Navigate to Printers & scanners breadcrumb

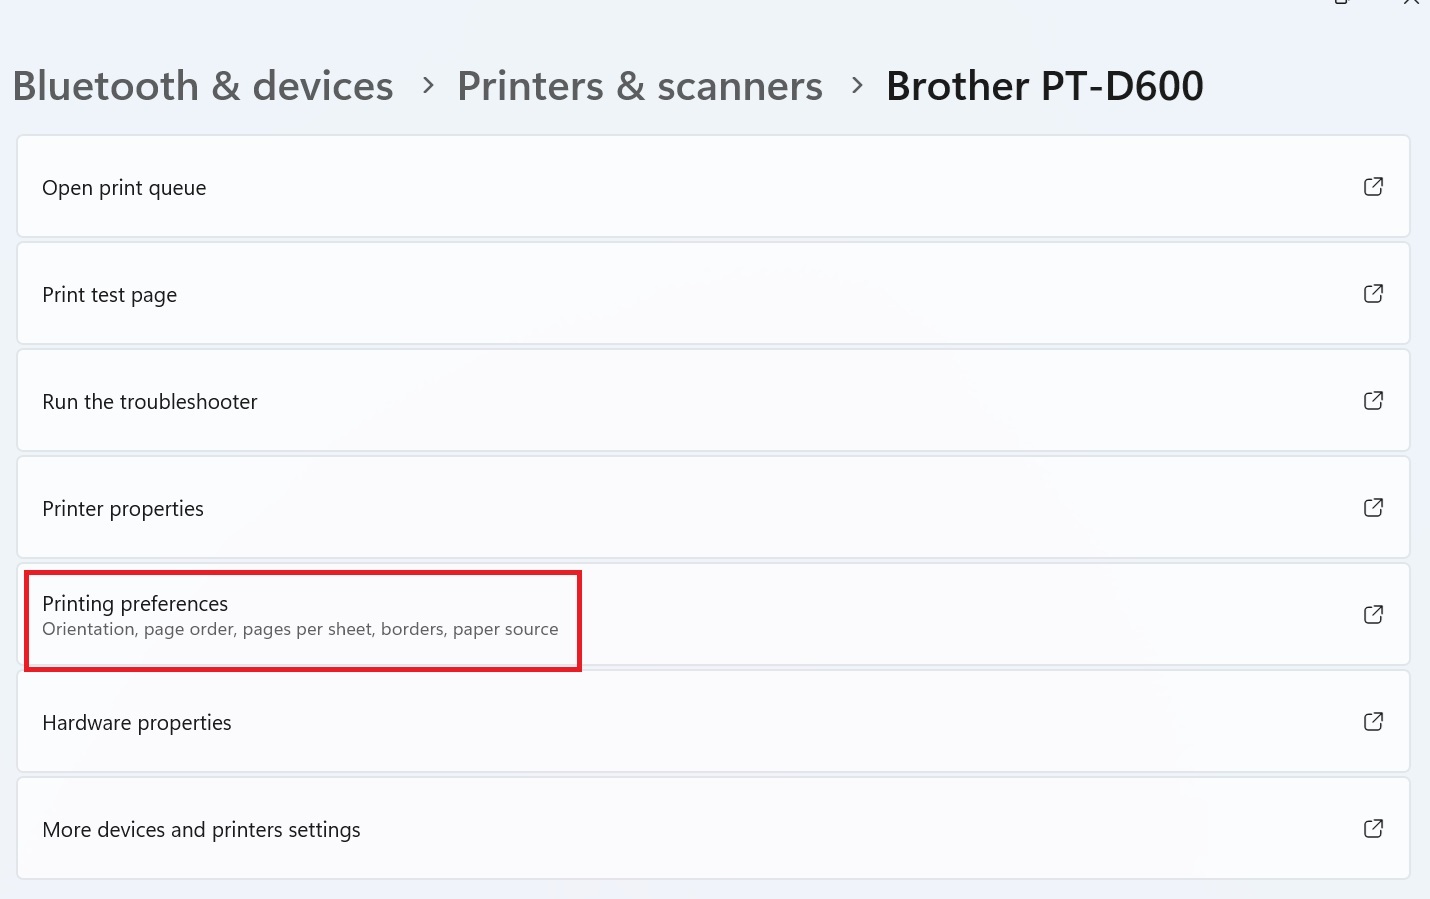coord(640,86)
